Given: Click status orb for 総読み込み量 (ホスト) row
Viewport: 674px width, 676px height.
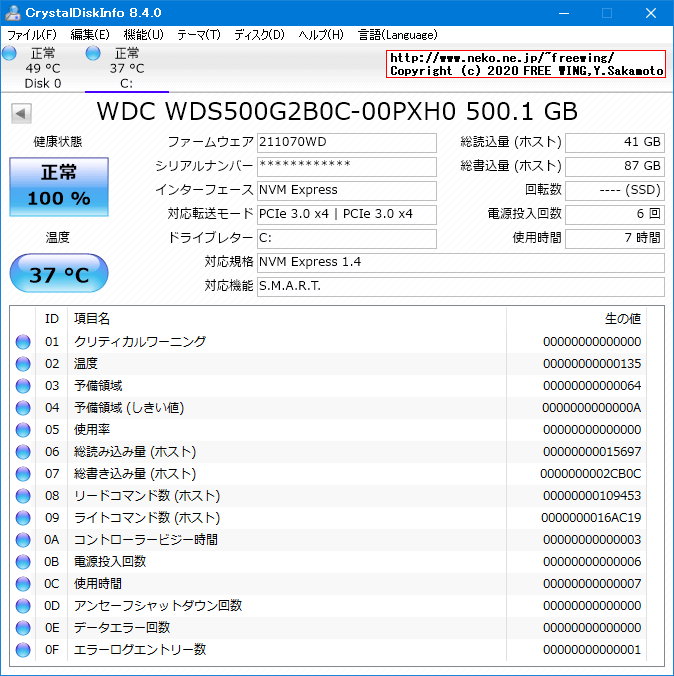Looking at the screenshot, I should click(23, 452).
